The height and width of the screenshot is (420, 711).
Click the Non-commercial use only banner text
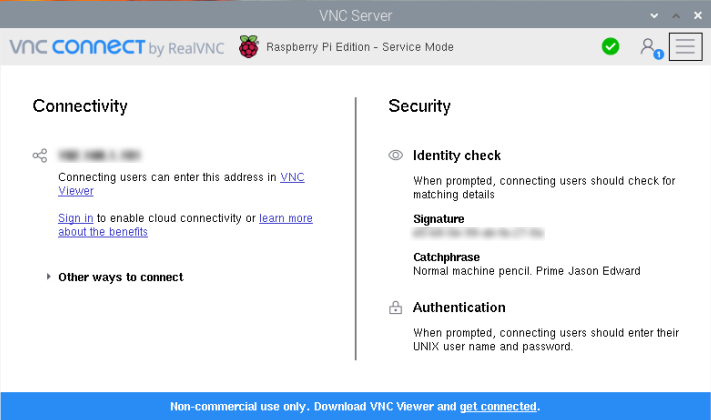355,406
